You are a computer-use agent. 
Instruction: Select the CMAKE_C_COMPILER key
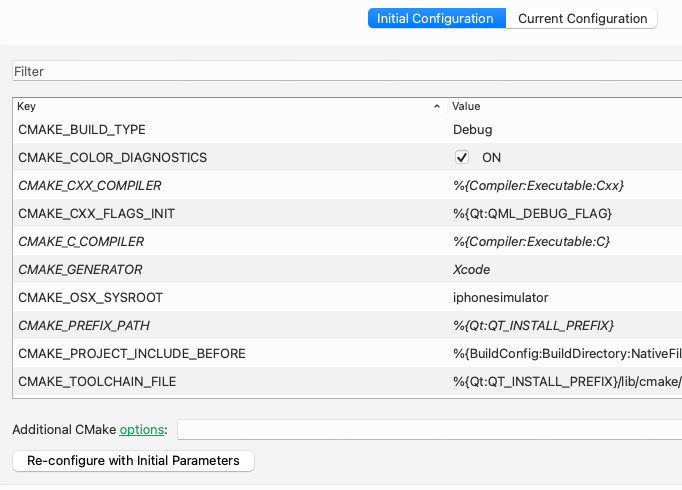click(x=81, y=242)
